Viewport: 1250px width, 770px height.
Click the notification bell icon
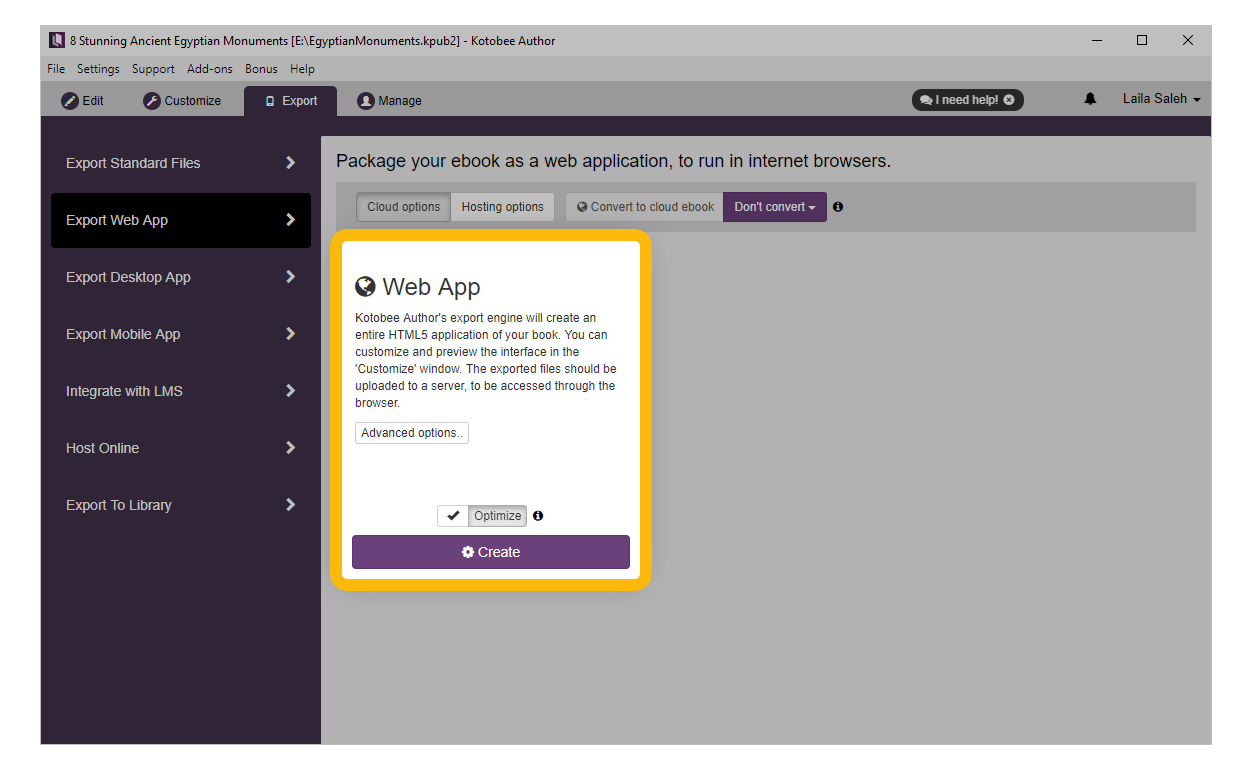click(x=1090, y=99)
